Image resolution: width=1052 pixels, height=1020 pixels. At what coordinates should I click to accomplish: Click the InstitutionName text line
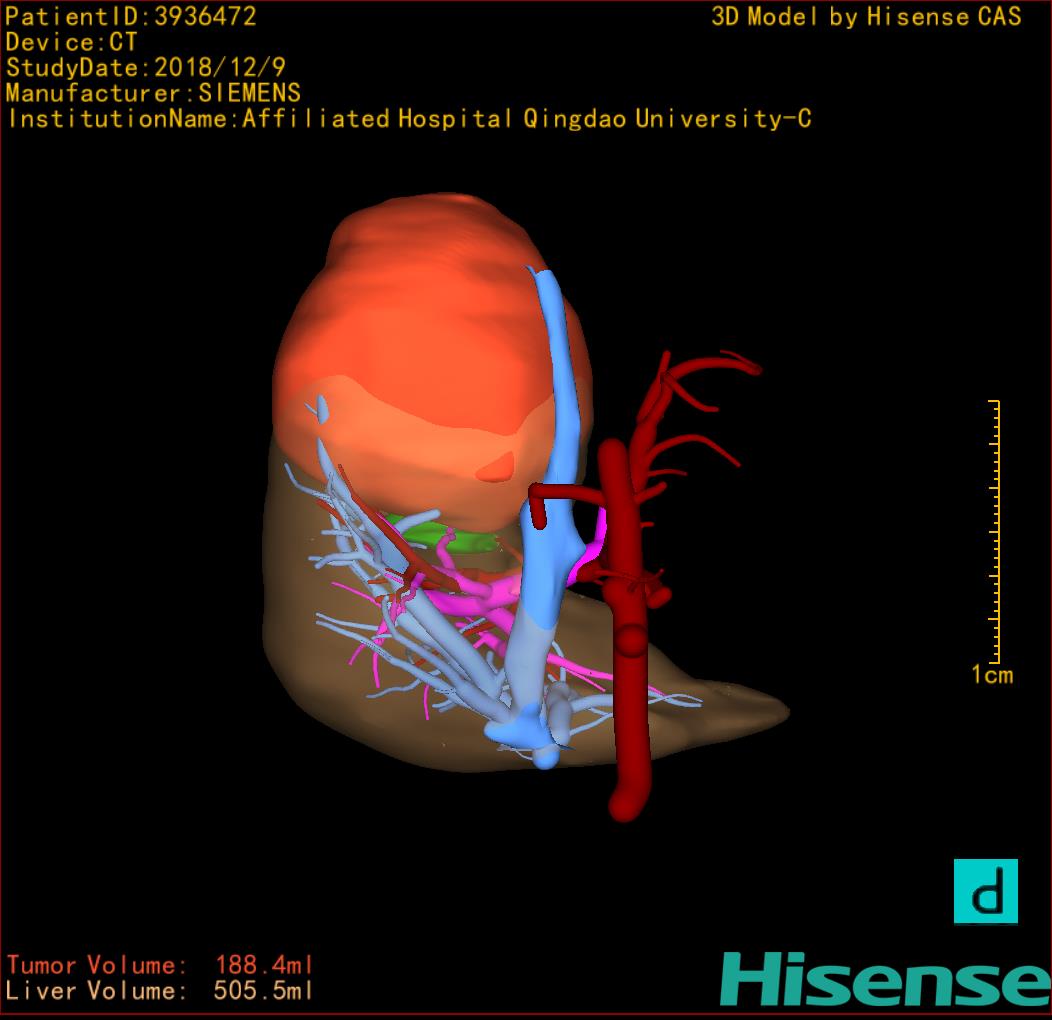409,119
